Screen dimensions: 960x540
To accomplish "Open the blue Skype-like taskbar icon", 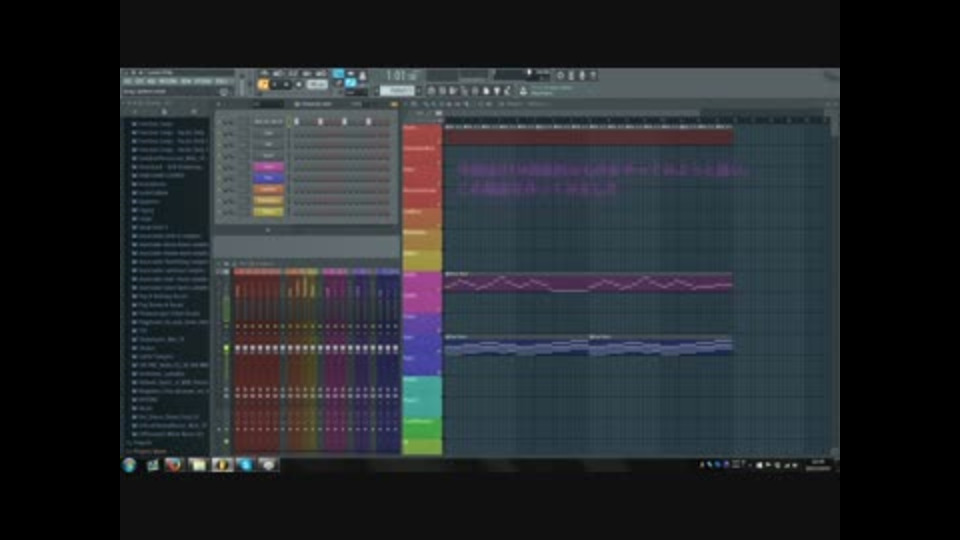I will click(246, 465).
